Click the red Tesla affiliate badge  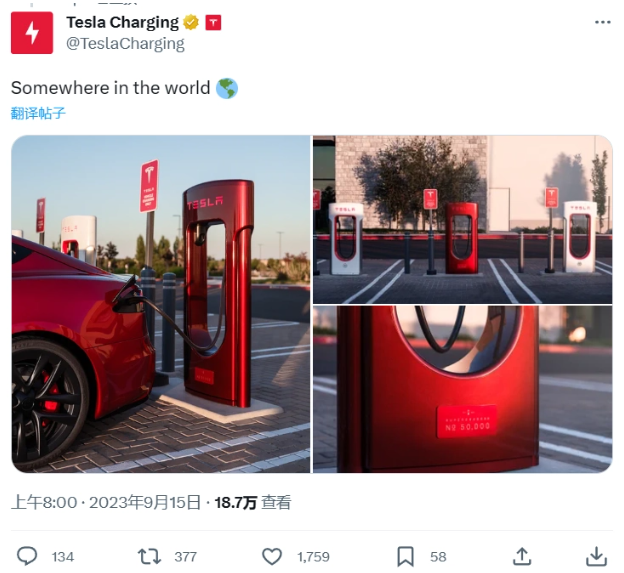coord(213,23)
